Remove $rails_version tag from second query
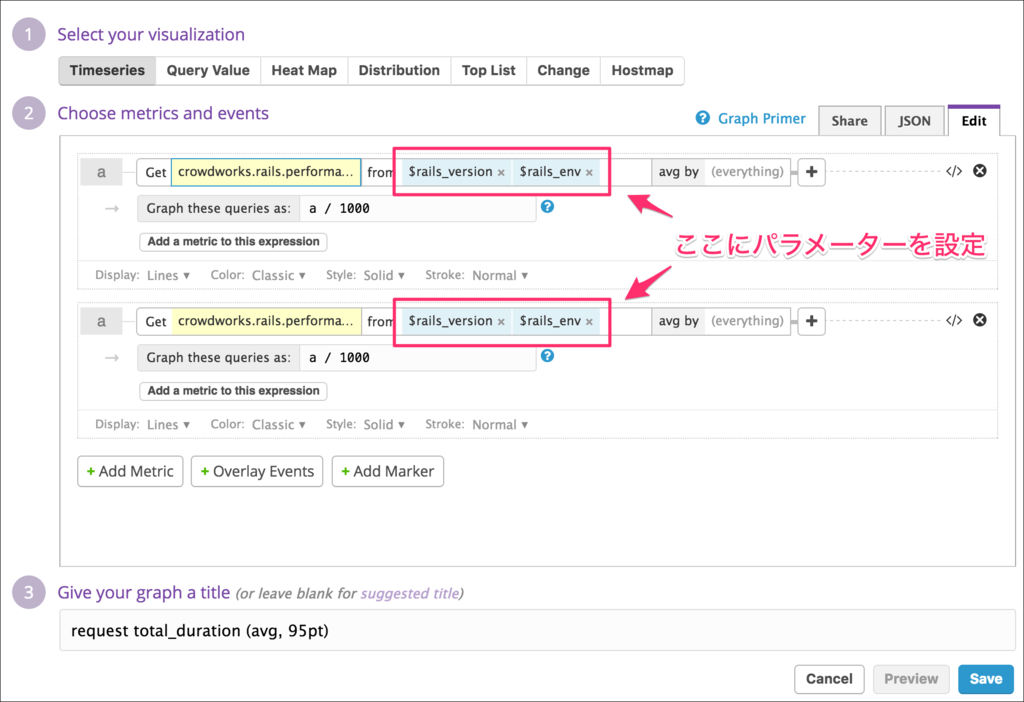1024x702 pixels. coord(502,322)
